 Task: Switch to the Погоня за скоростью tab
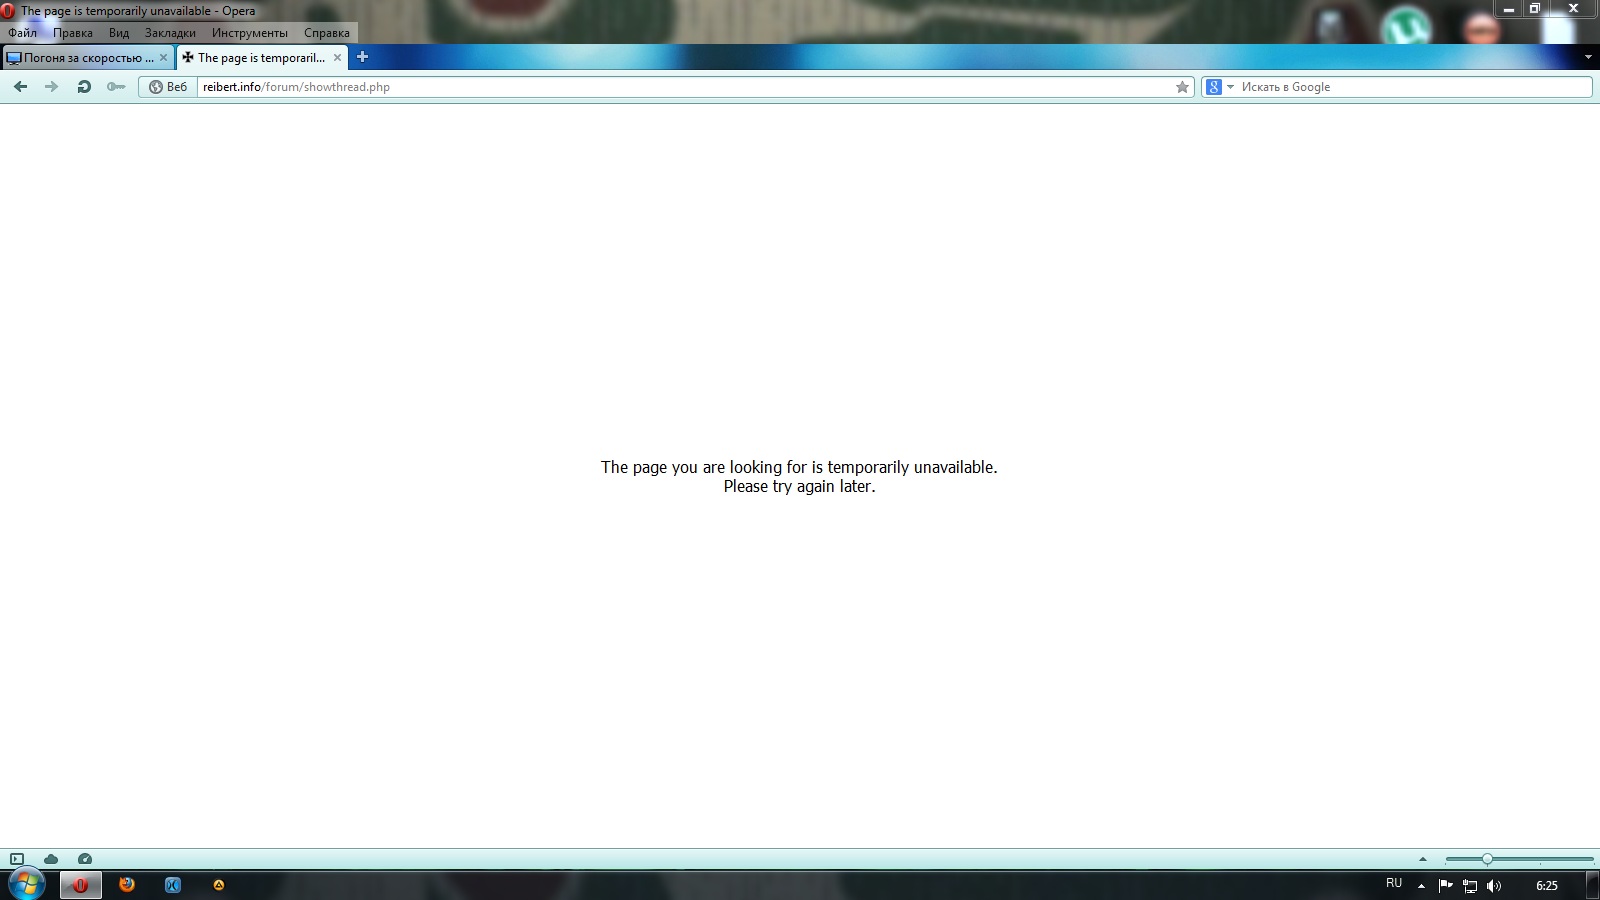[88, 57]
